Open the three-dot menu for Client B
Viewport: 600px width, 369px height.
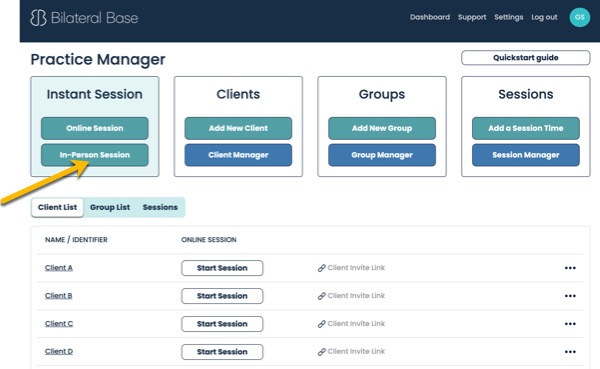pyautogui.click(x=570, y=296)
